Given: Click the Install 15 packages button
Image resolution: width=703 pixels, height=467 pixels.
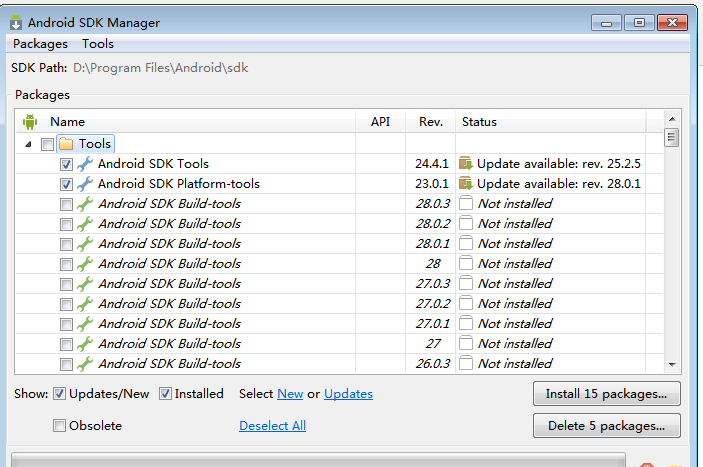Looking at the screenshot, I should click(607, 393).
